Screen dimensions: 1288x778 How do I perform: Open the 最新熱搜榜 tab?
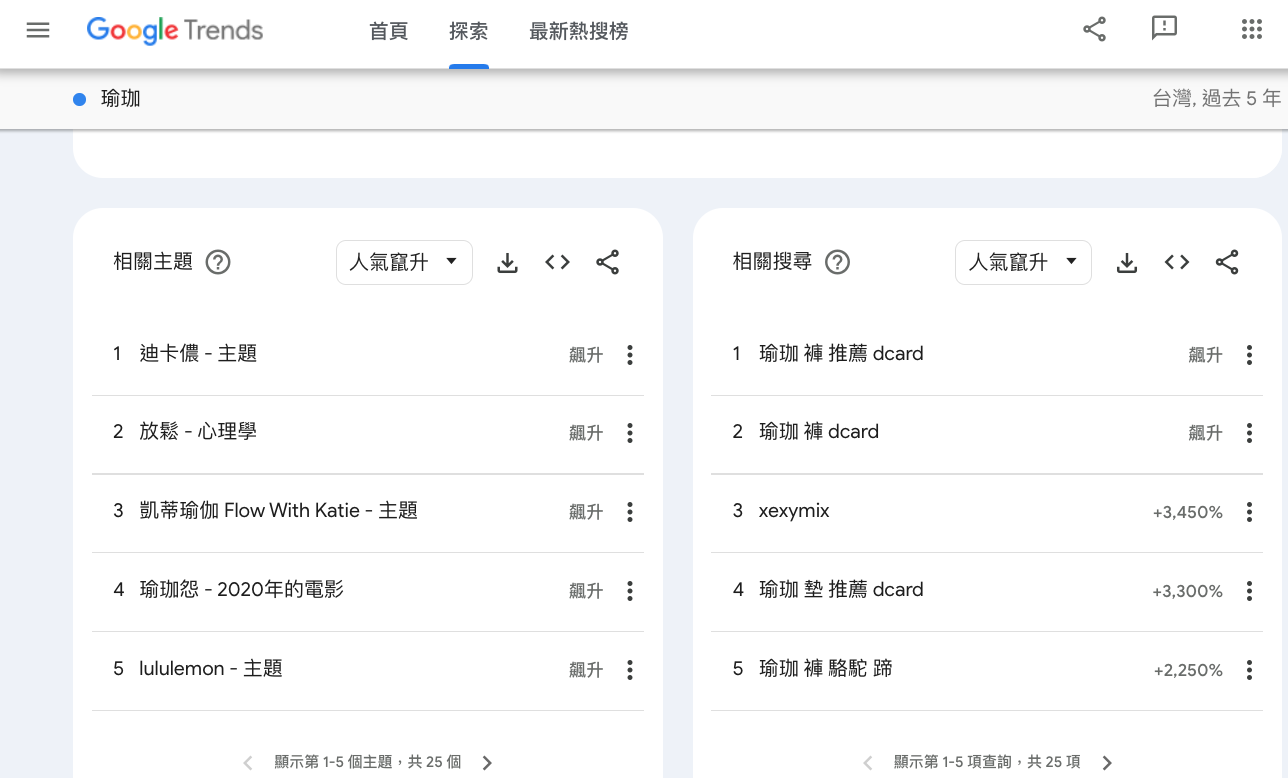tap(579, 32)
